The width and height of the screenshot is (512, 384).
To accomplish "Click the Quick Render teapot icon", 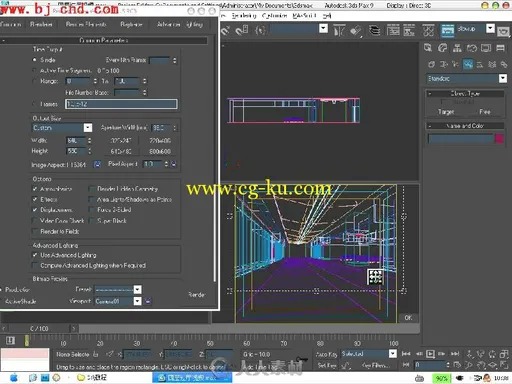I will 503,31.
